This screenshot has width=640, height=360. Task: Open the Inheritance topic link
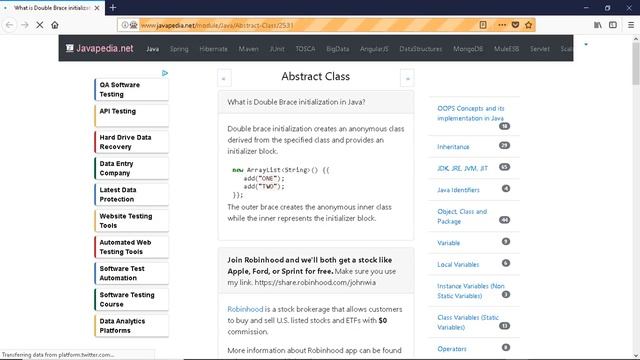point(453,147)
